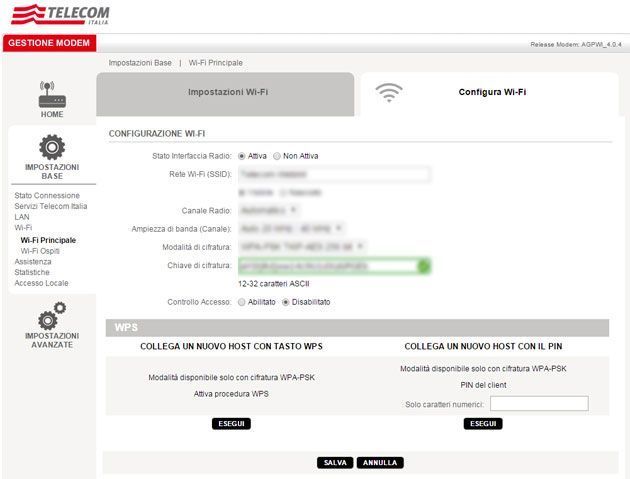Select the Attiva radio option

pos(240,156)
